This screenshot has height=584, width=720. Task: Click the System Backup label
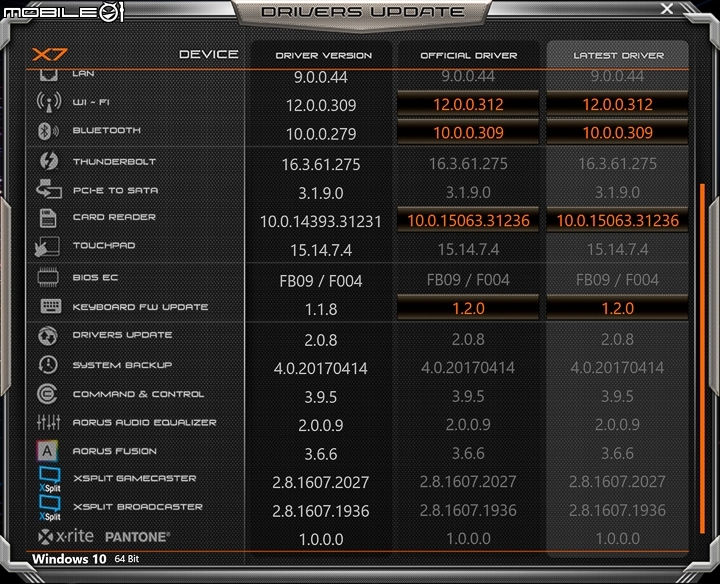(x=122, y=365)
